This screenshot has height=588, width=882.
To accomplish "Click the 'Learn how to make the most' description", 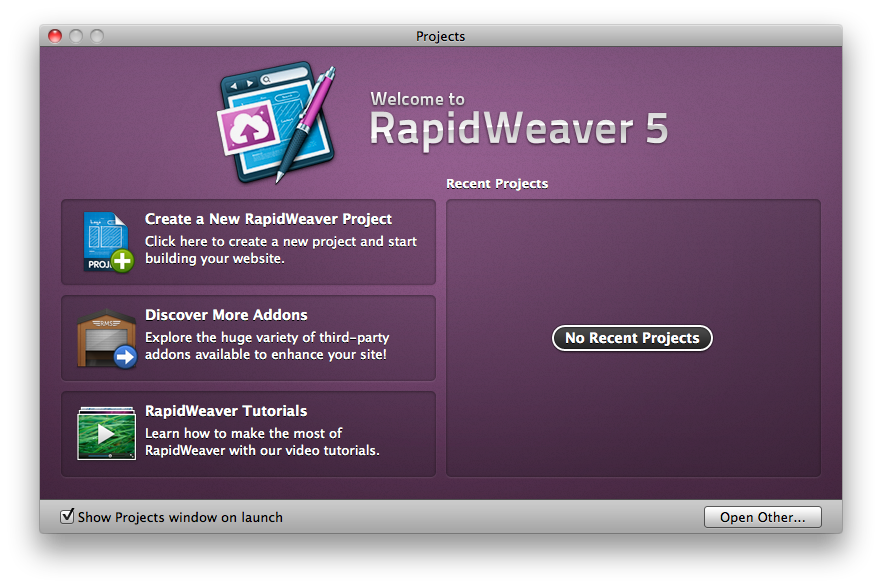I will click(x=262, y=442).
